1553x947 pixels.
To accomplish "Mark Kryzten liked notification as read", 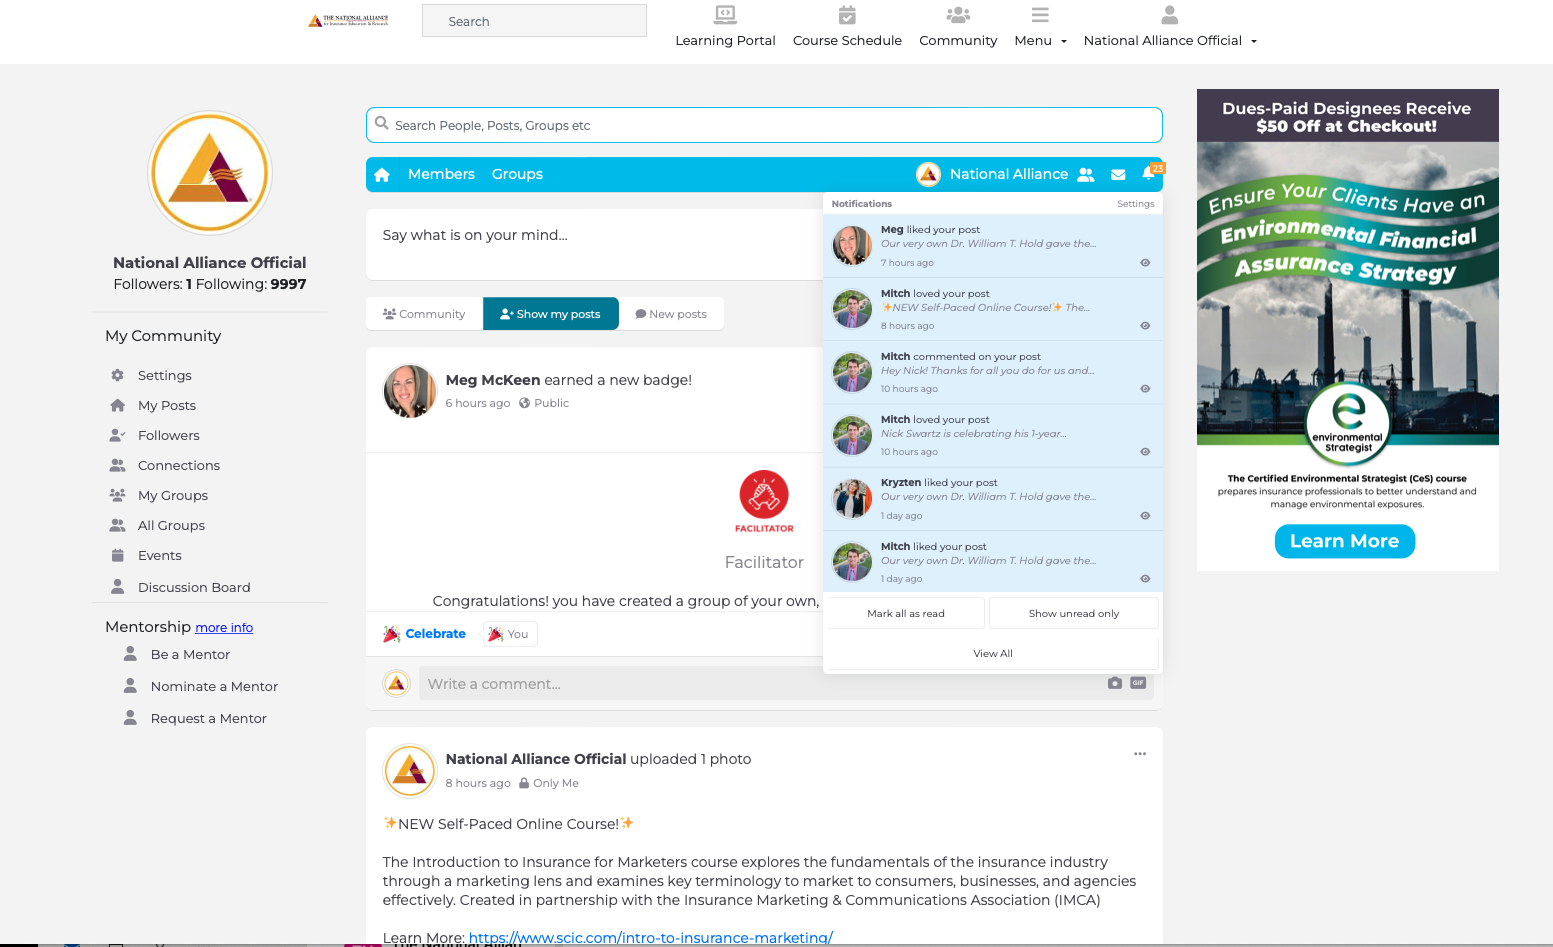I will click(x=1145, y=516).
